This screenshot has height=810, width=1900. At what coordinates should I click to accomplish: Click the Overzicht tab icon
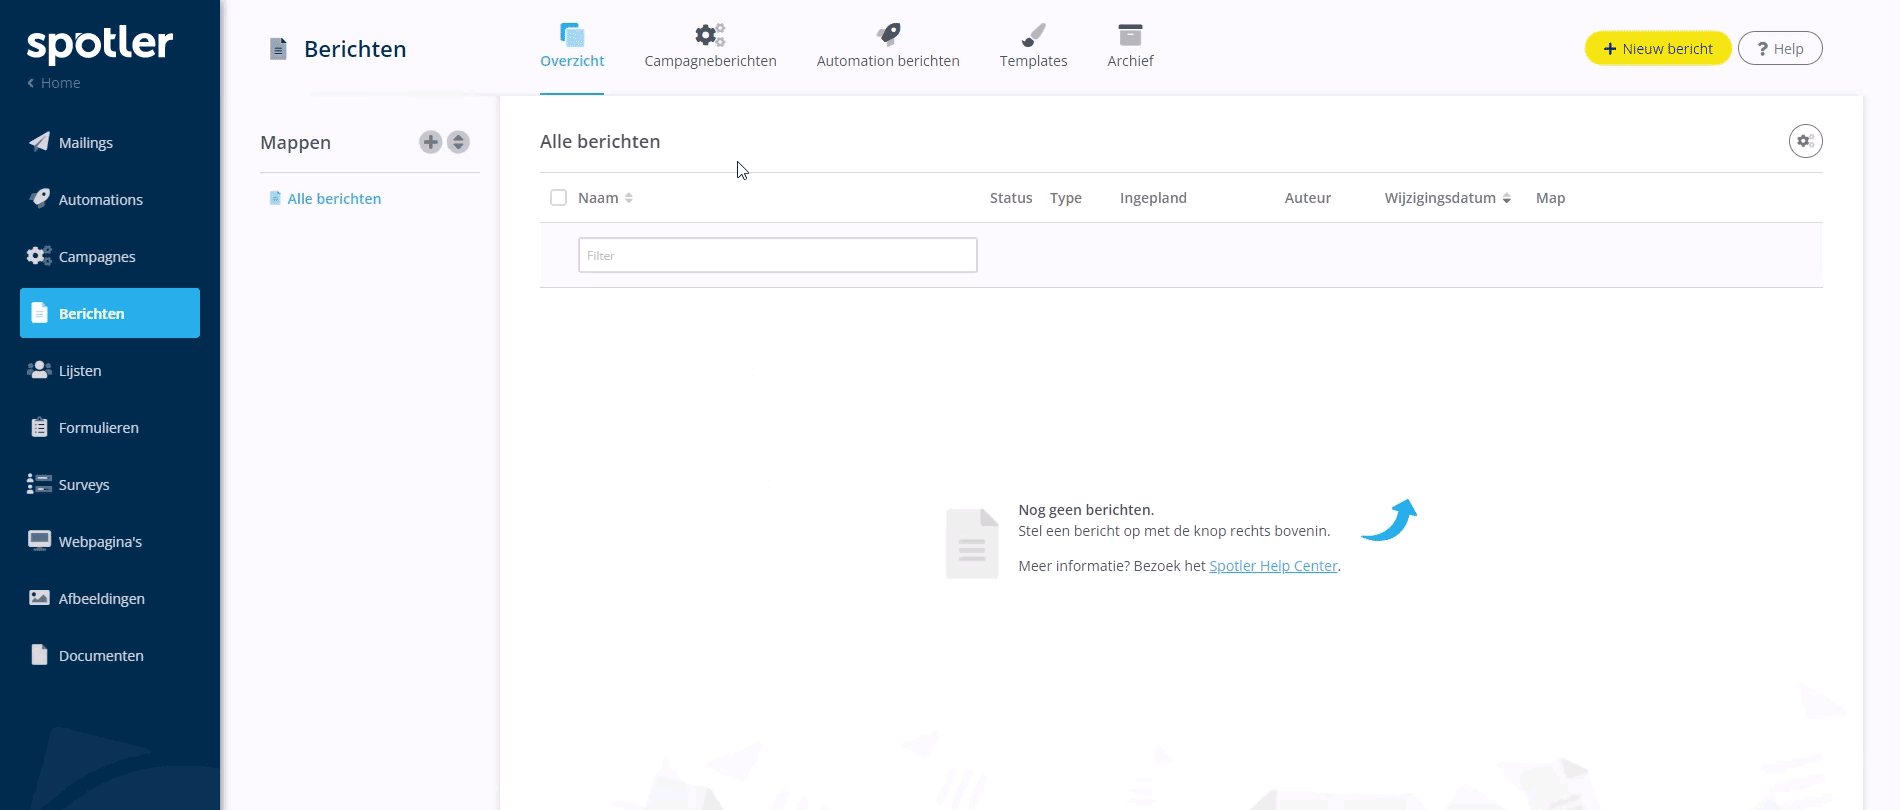tap(572, 35)
